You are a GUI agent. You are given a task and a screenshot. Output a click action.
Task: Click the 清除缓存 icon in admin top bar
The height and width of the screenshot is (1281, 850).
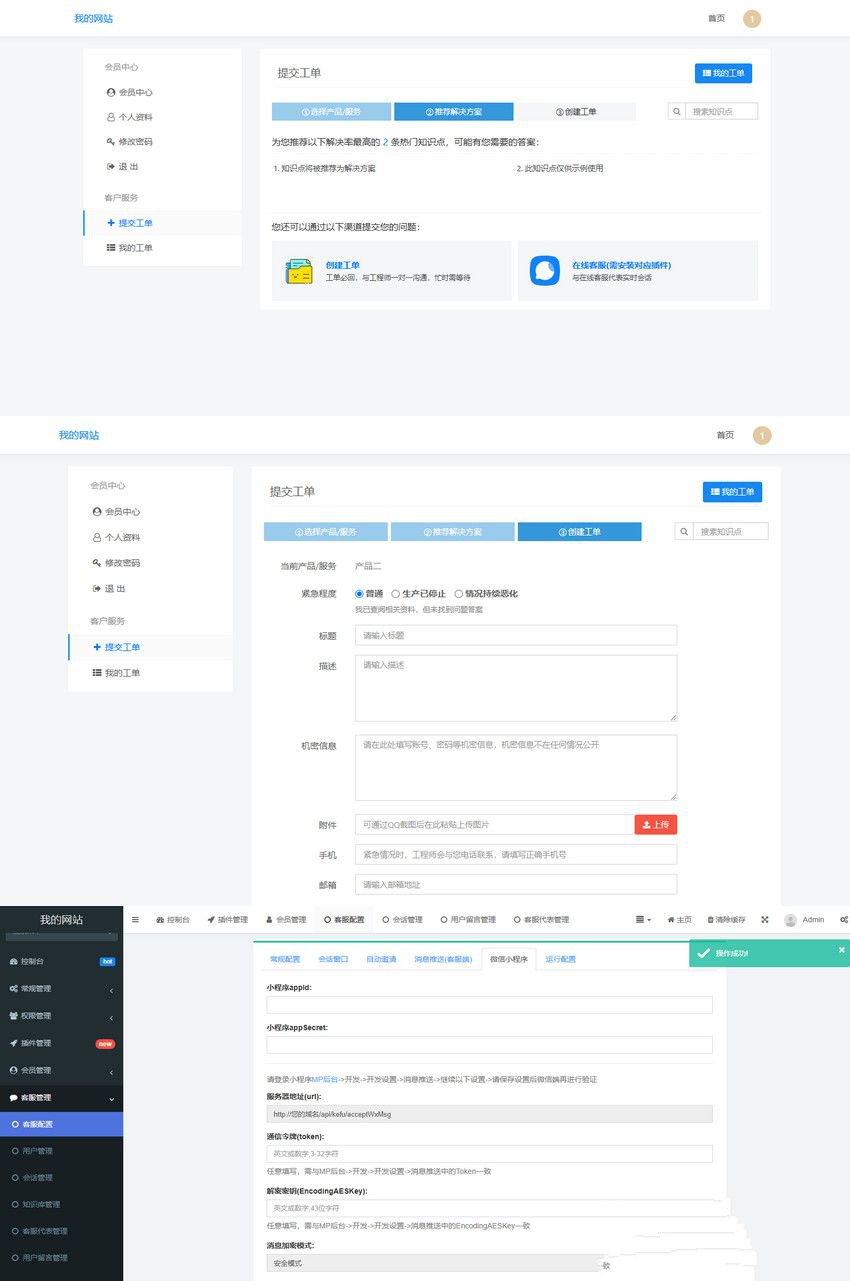[712, 919]
